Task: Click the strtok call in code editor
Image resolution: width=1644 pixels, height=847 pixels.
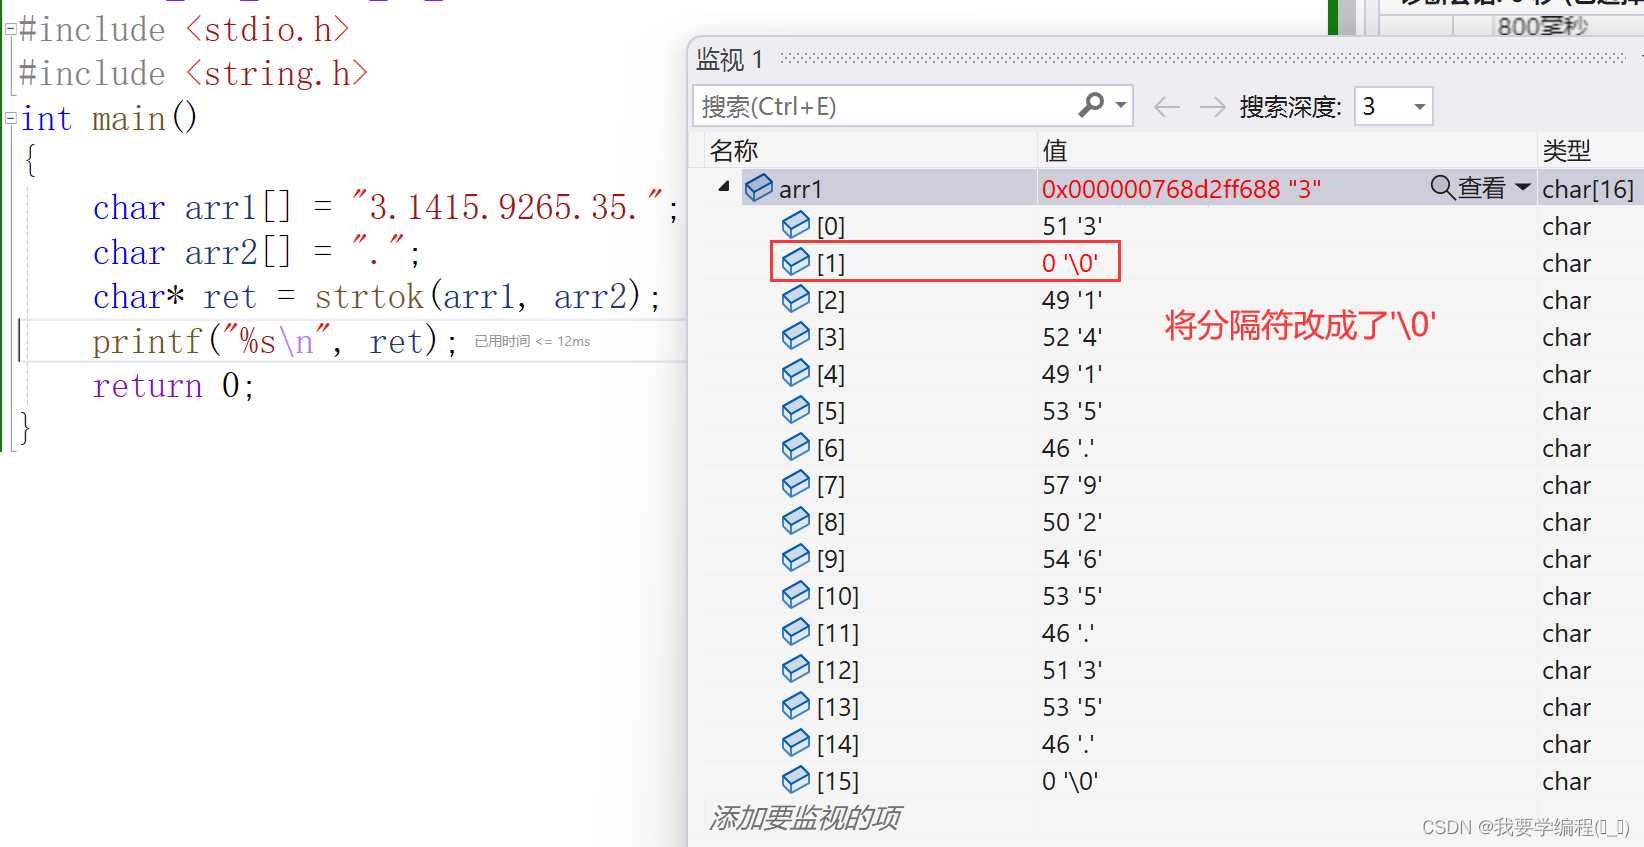Action: 478,297
